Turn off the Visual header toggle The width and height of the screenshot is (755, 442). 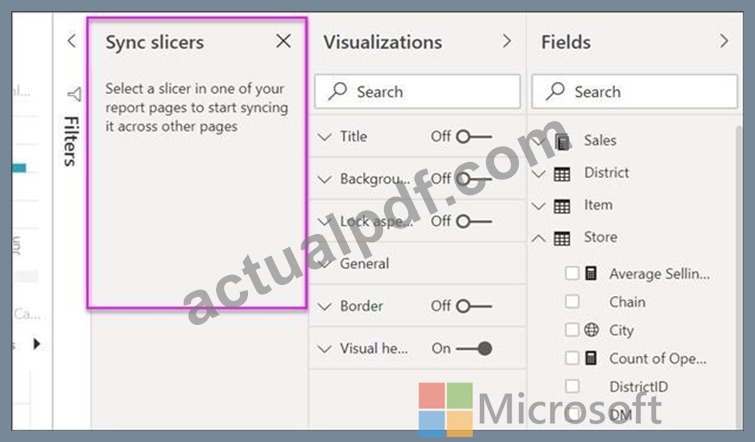pos(474,349)
